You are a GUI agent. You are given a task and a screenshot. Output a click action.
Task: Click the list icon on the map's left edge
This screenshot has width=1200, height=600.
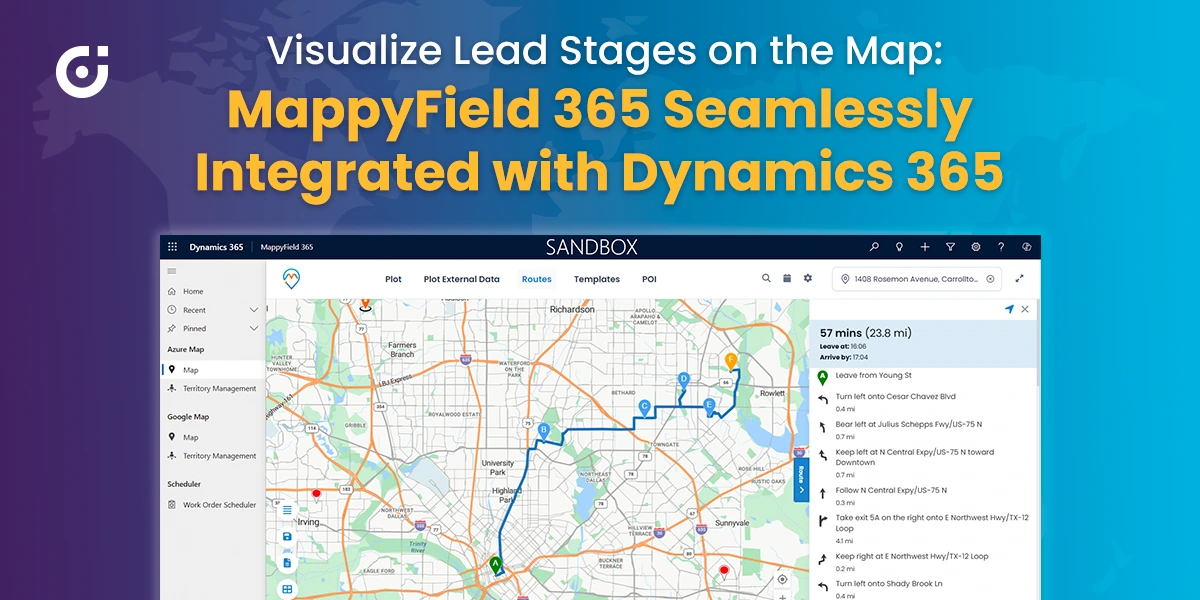click(x=287, y=510)
